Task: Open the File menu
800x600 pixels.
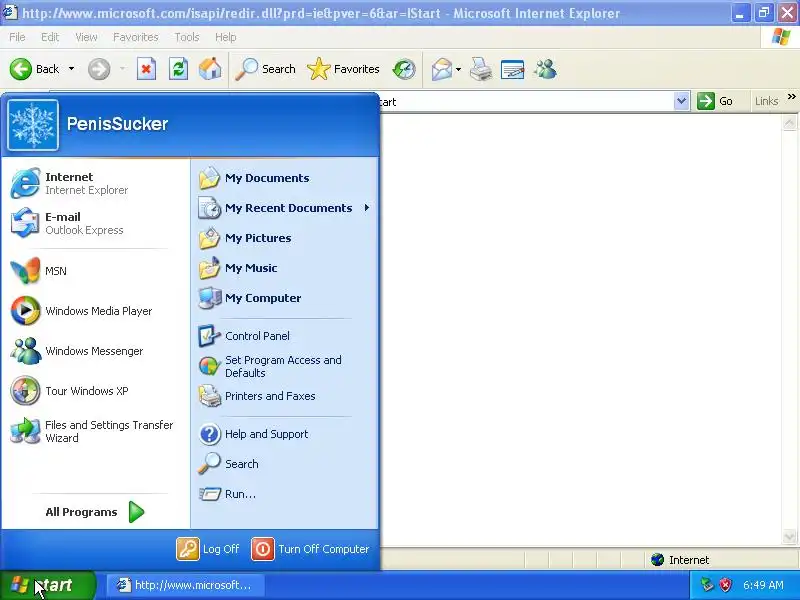Action: (17, 37)
